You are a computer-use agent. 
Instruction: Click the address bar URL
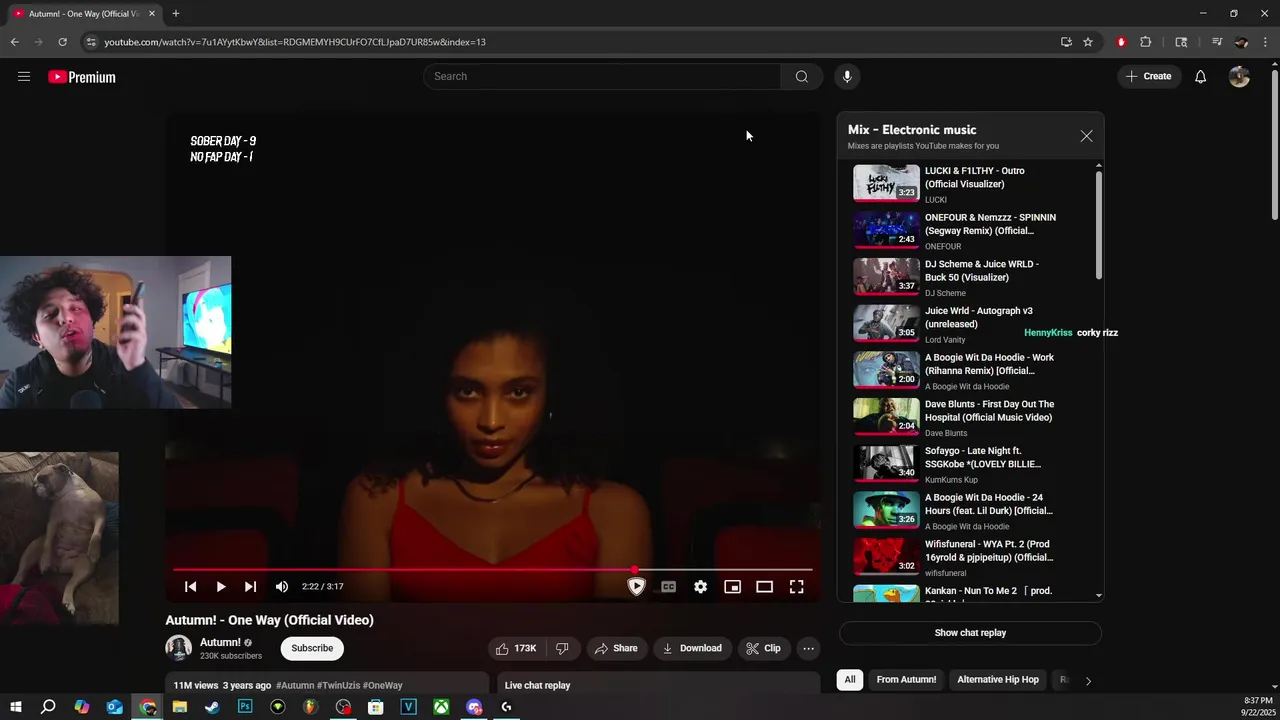[295, 42]
